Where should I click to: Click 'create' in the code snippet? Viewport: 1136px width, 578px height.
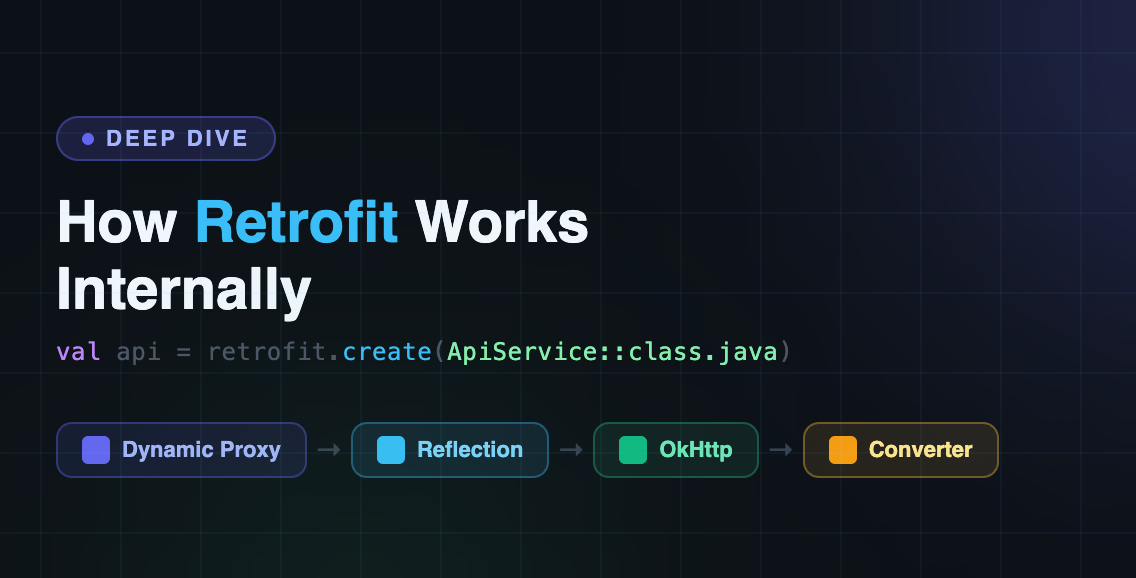387,352
